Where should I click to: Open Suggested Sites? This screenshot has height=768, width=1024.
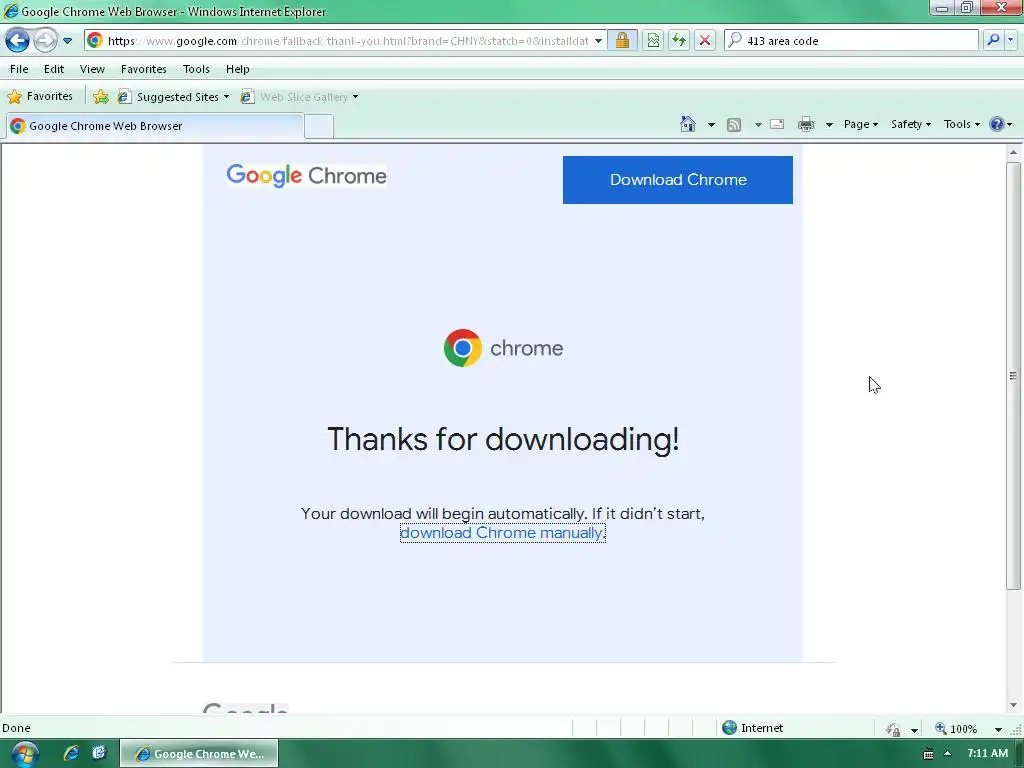pyautogui.click(x=173, y=97)
